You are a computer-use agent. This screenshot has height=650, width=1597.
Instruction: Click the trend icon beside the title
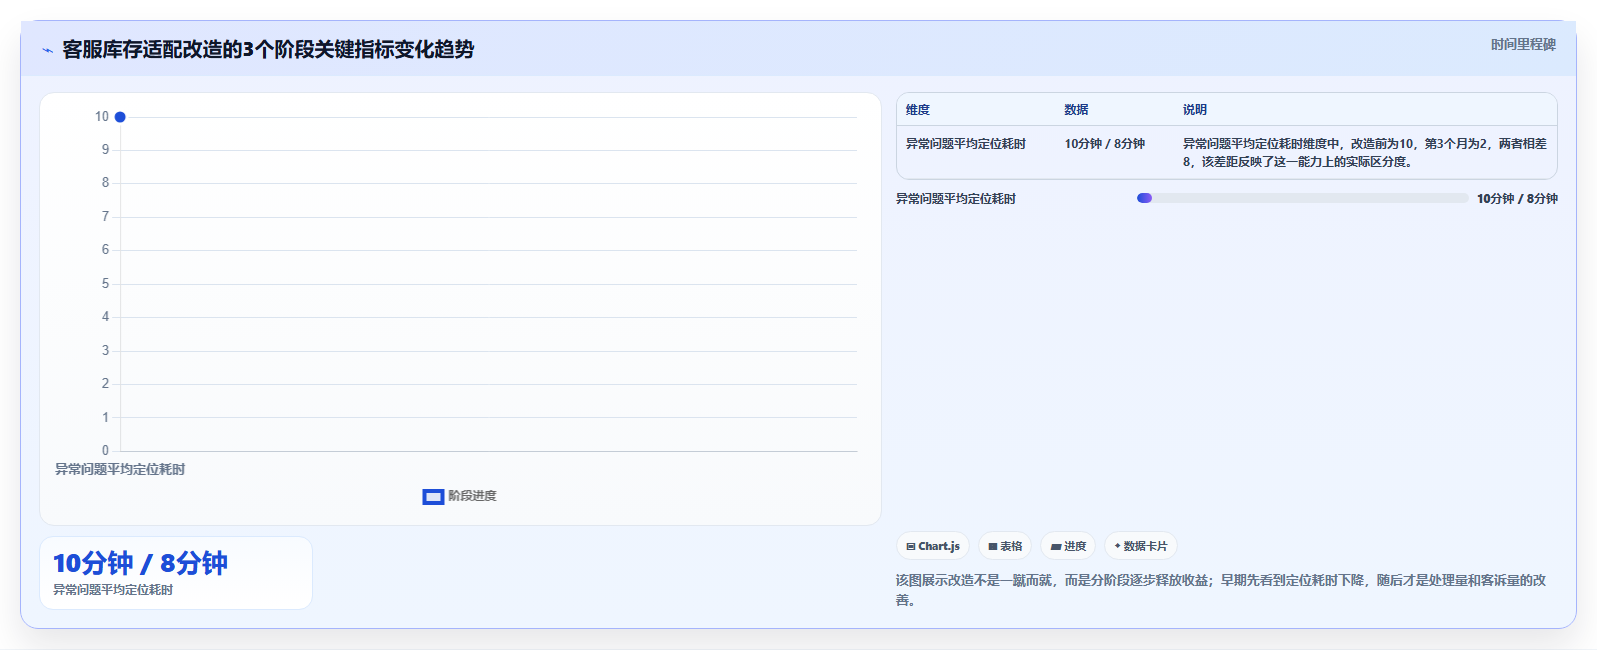coord(48,50)
